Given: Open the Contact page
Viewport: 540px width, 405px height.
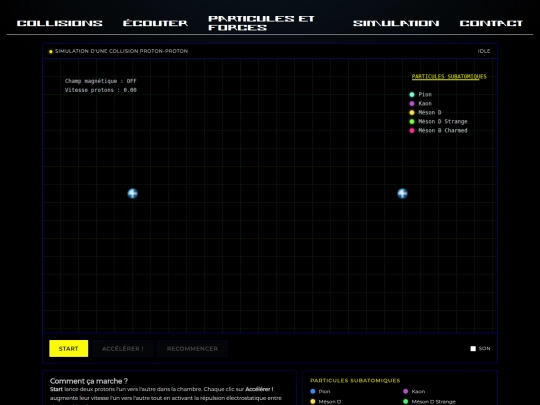Looking at the screenshot, I should click(491, 23).
